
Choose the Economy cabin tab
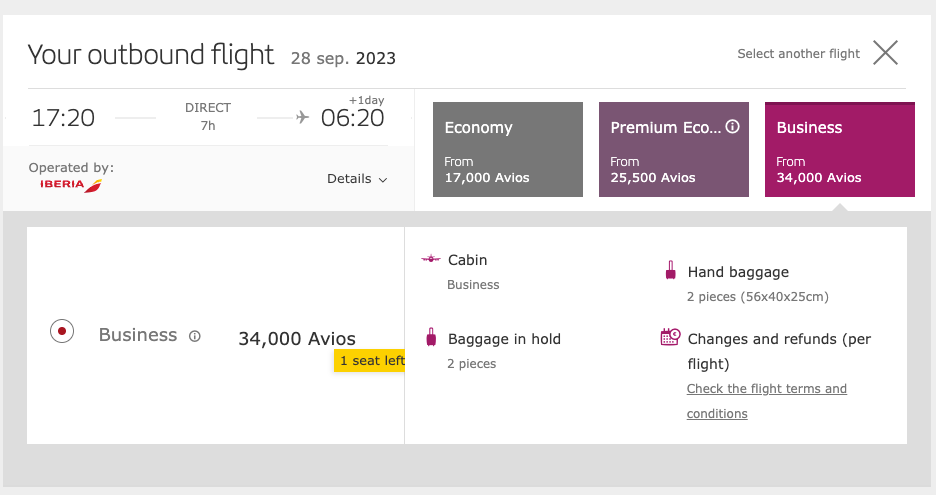[x=508, y=149]
